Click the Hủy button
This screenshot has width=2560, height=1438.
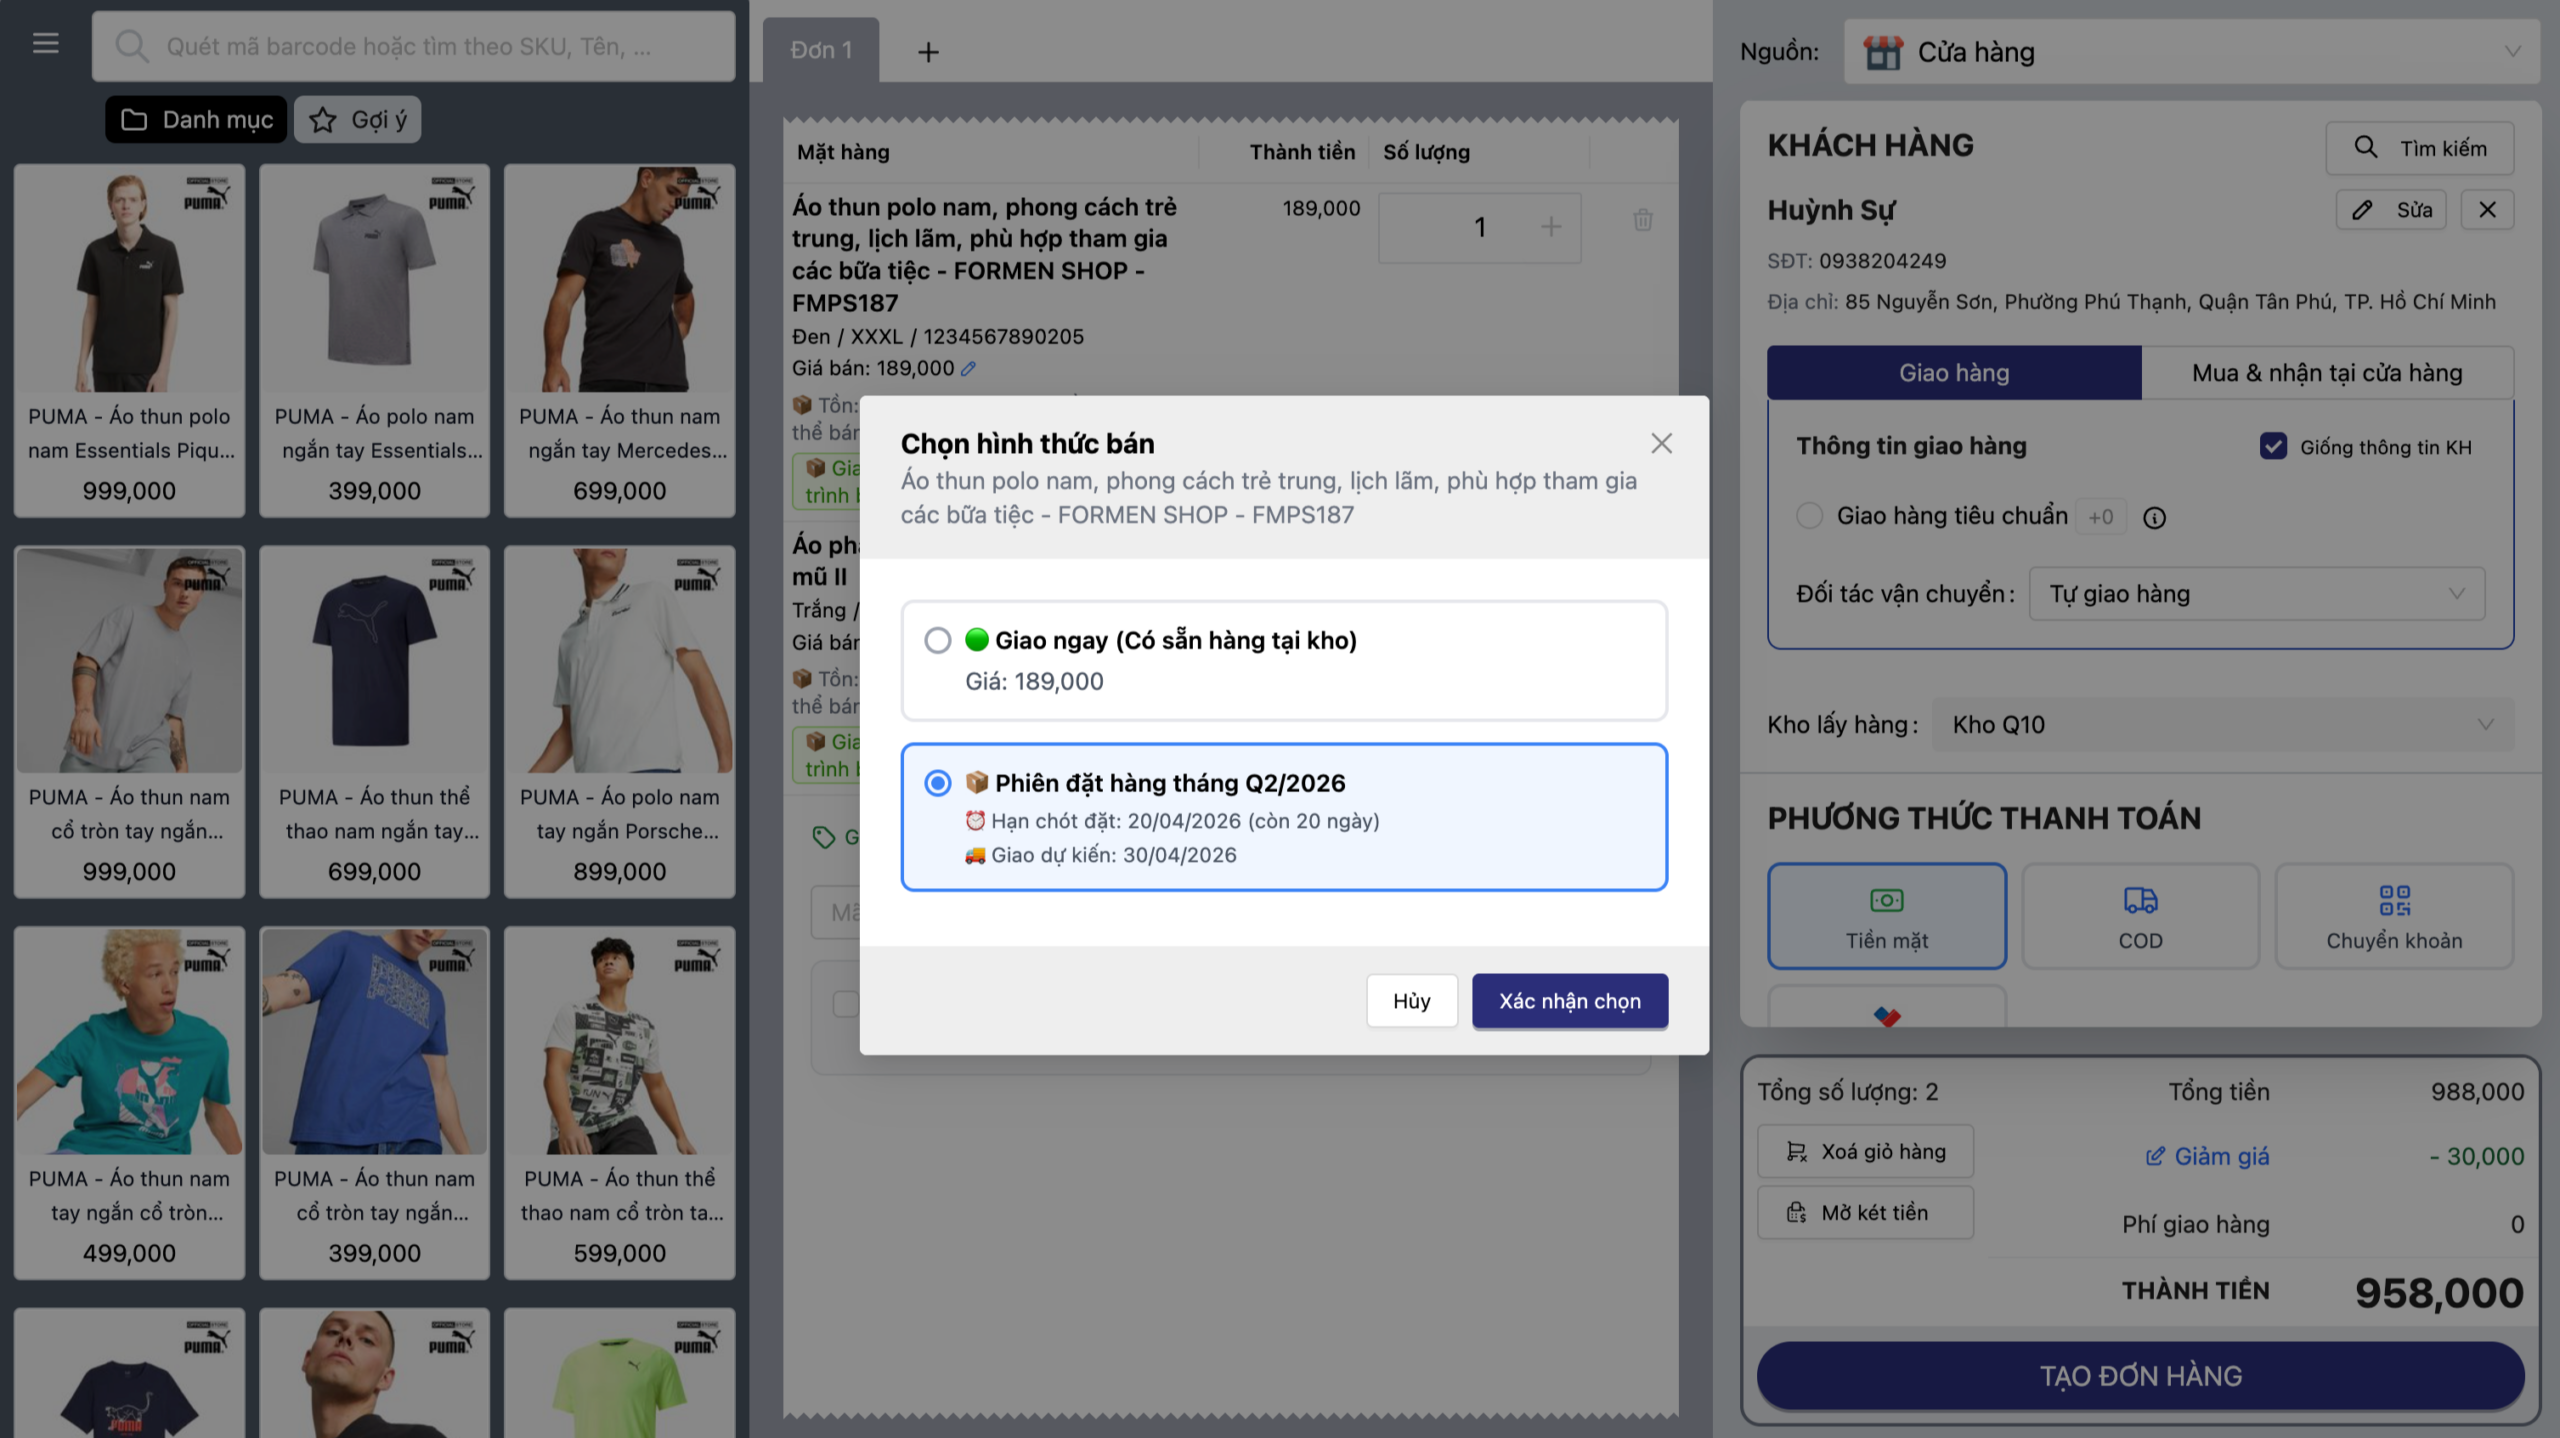[x=1411, y=1001]
